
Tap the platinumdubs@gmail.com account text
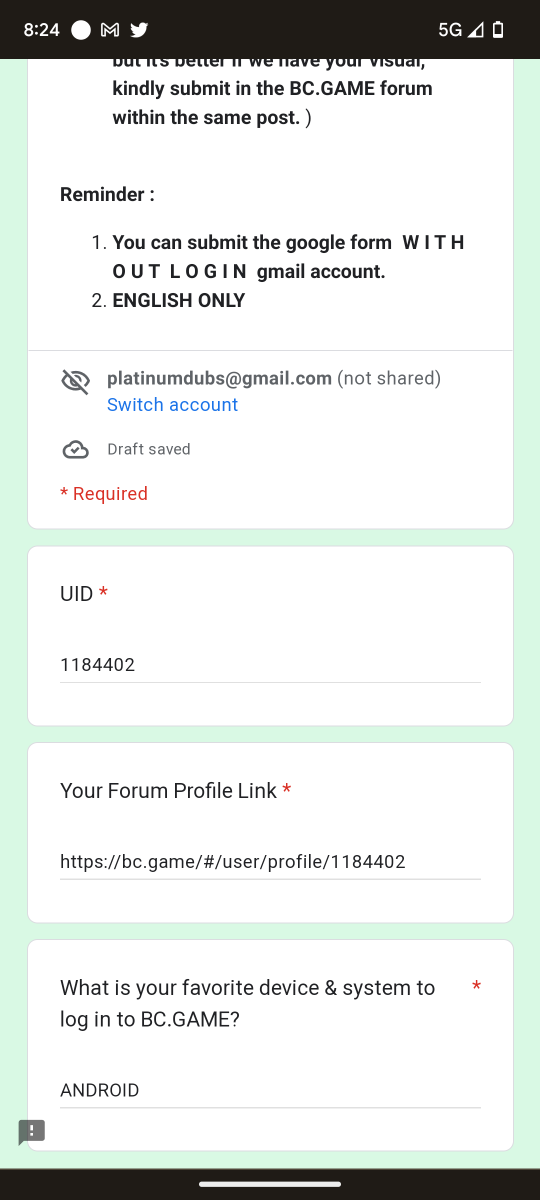219,378
